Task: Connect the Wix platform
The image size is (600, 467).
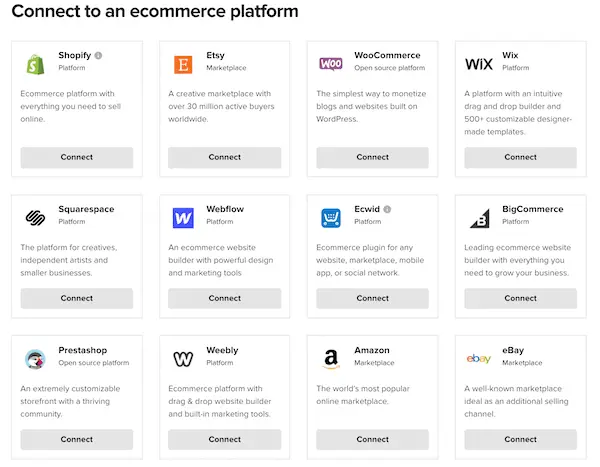Action: point(520,157)
